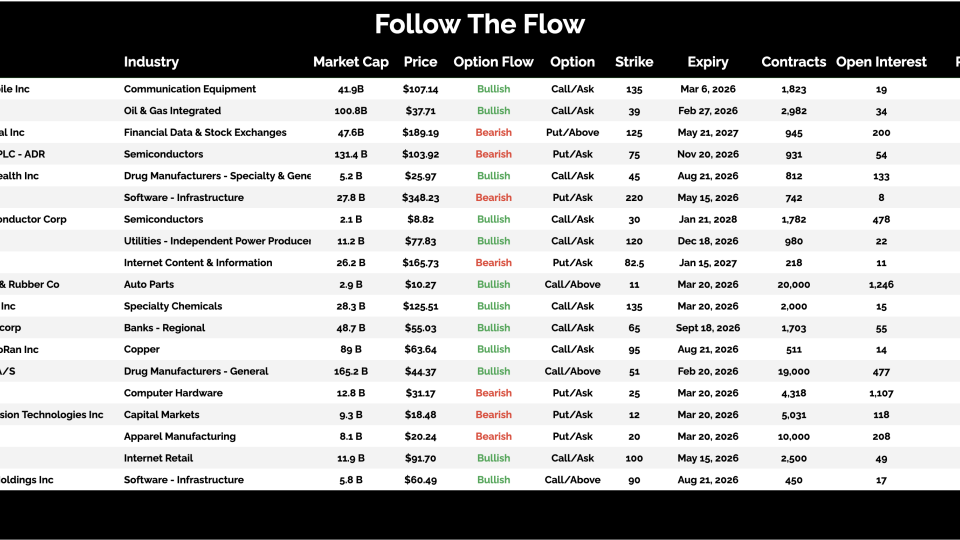Select the Internet Retail industry cell

[x=158, y=458]
